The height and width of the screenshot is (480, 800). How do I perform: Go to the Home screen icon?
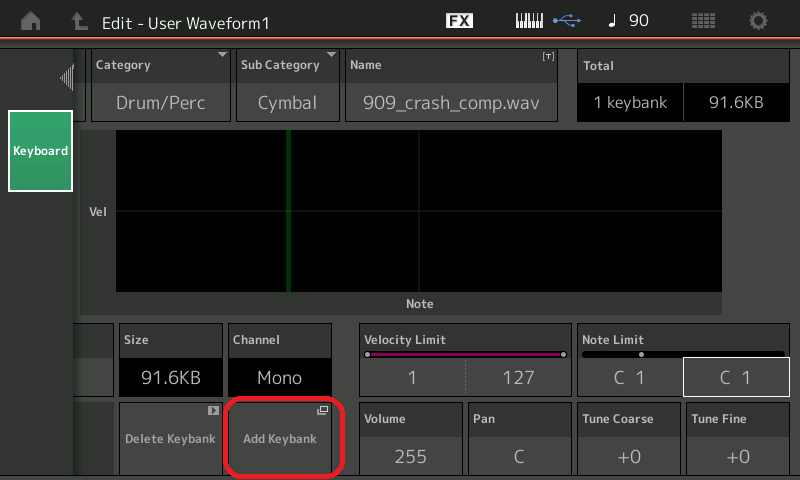point(32,21)
